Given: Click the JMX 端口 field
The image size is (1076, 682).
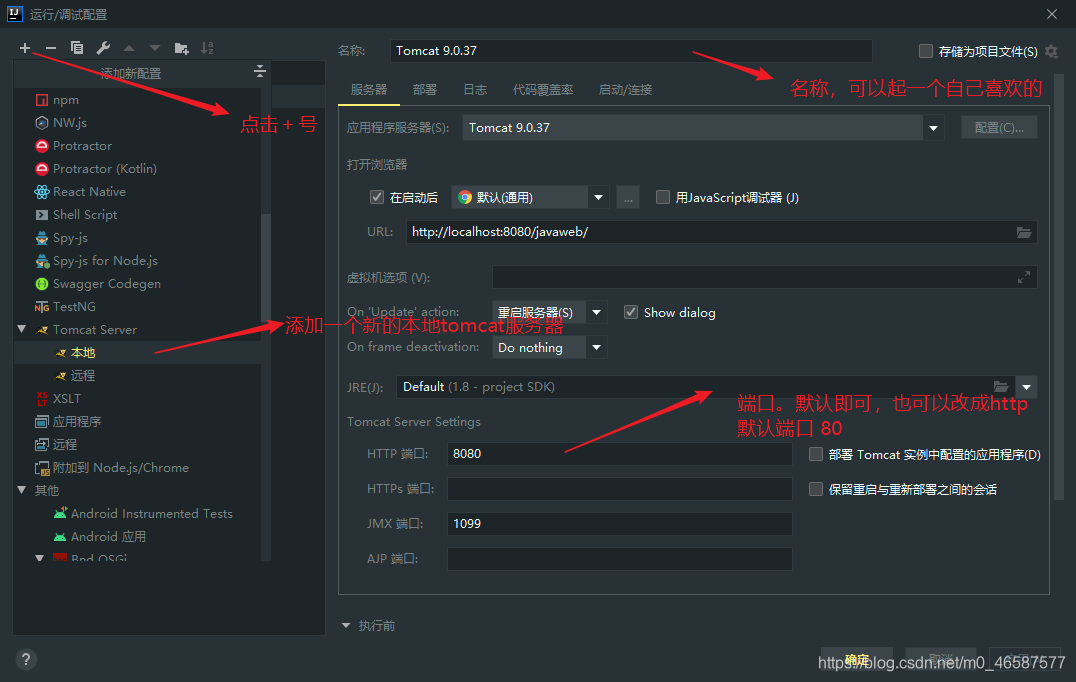Looking at the screenshot, I should [620, 524].
